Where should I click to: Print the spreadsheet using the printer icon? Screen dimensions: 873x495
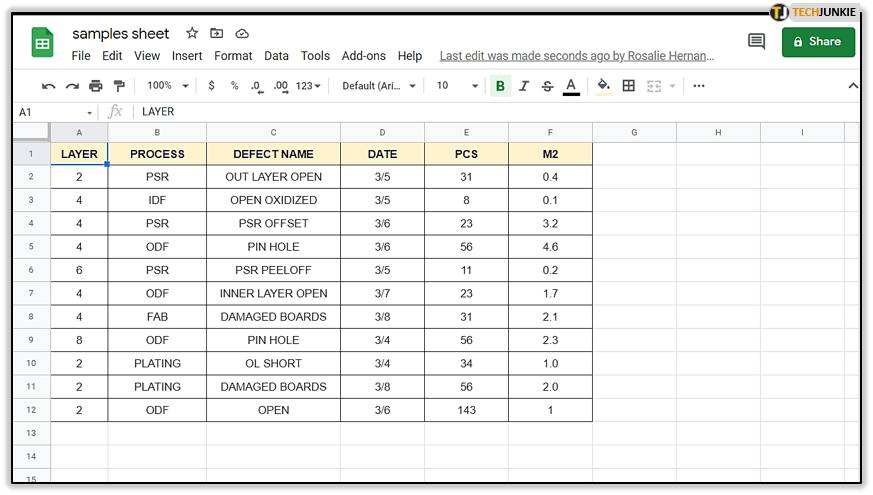coord(96,86)
